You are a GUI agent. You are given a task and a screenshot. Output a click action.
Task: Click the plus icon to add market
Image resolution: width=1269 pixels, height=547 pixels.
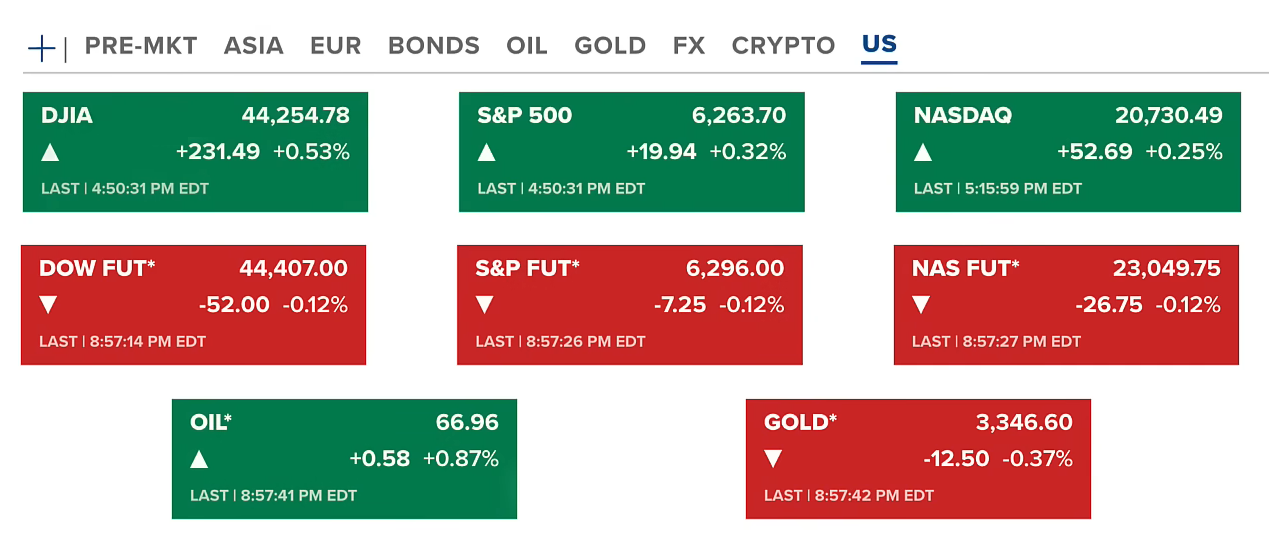pos(41,47)
